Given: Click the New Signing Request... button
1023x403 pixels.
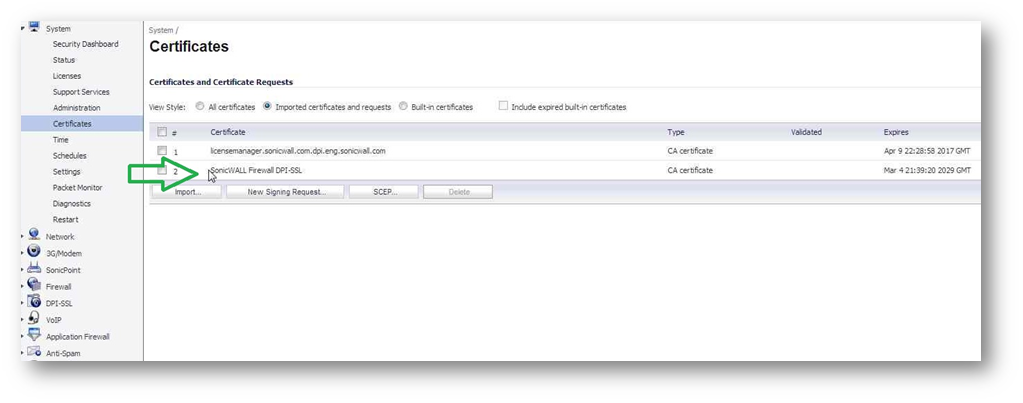Looking at the screenshot, I should [x=284, y=191].
